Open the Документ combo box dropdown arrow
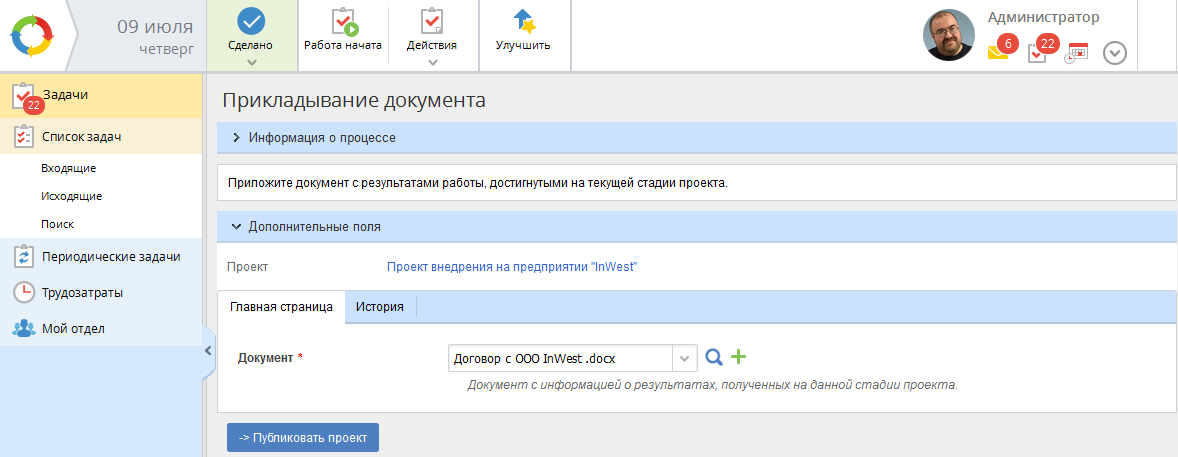The width and height of the screenshot is (1178, 457). click(x=685, y=358)
